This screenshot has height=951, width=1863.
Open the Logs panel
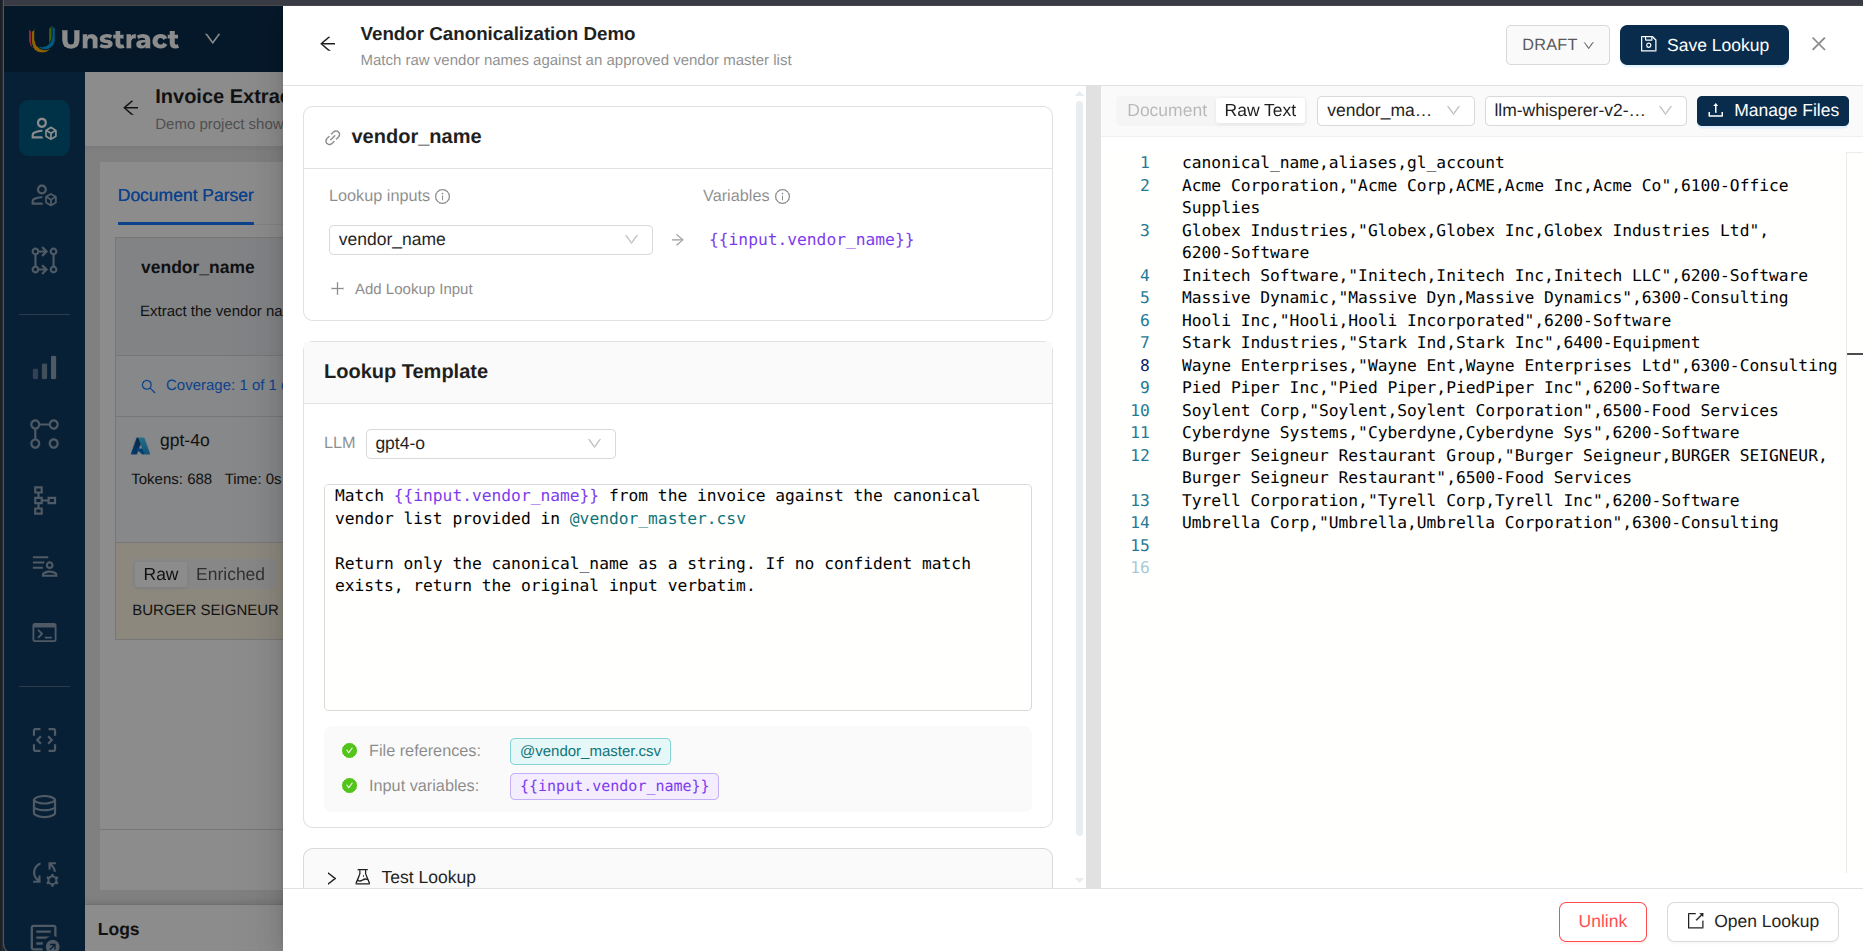coord(119,929)
